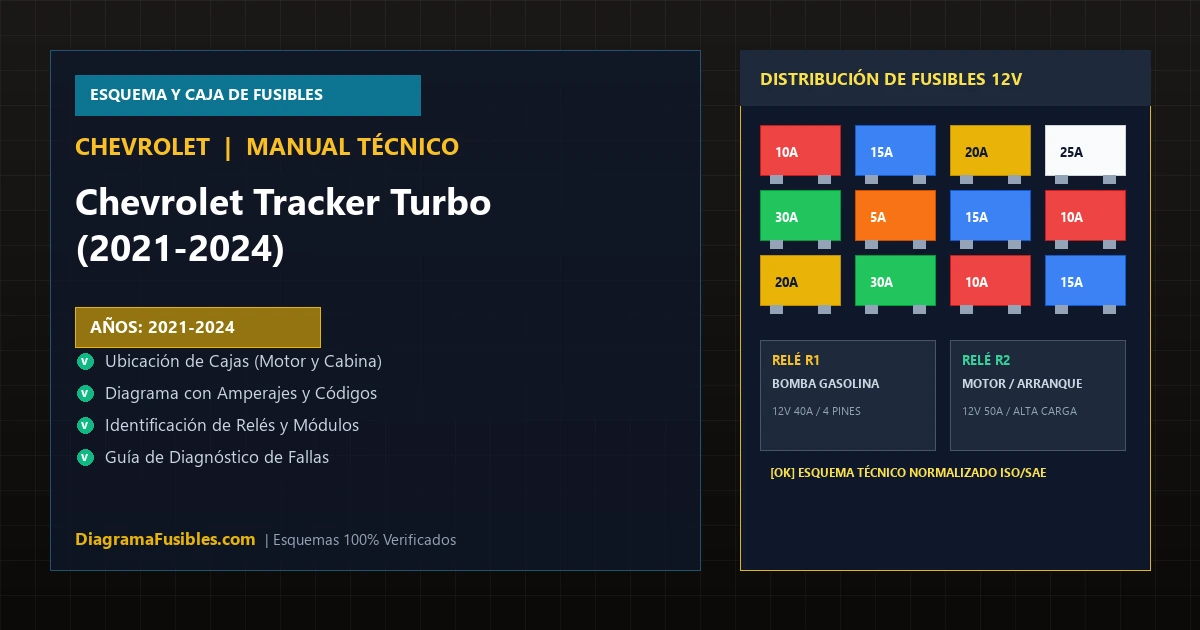Image resolution: width=1200 pixels, height=630 pixels.
Task: Select the blue 15A fuse in third row
Action: (1085, 281)
